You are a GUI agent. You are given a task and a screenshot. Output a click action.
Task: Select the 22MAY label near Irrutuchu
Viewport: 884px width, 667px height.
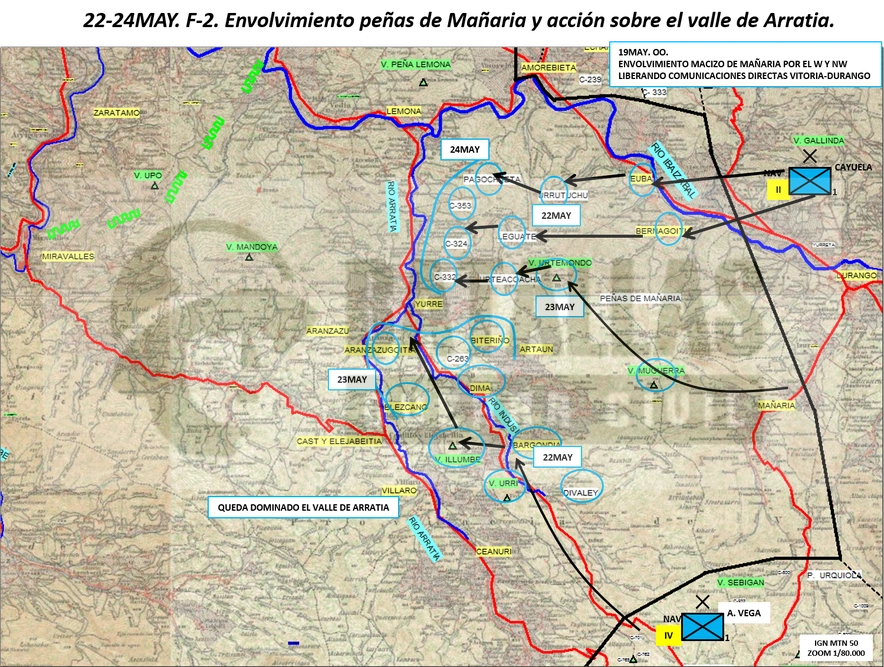(556, 215)
